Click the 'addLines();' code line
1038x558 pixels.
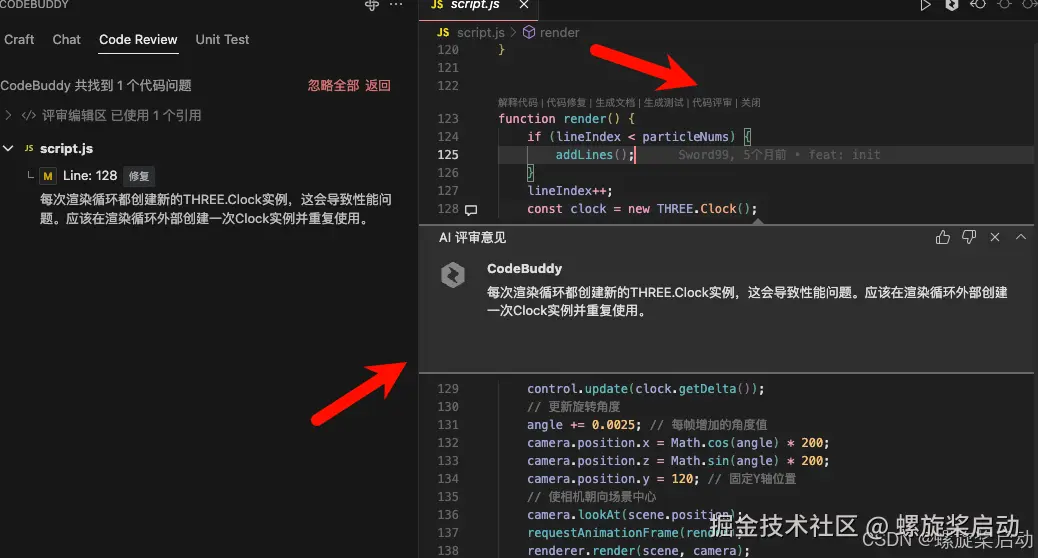[x=594, y=155]
